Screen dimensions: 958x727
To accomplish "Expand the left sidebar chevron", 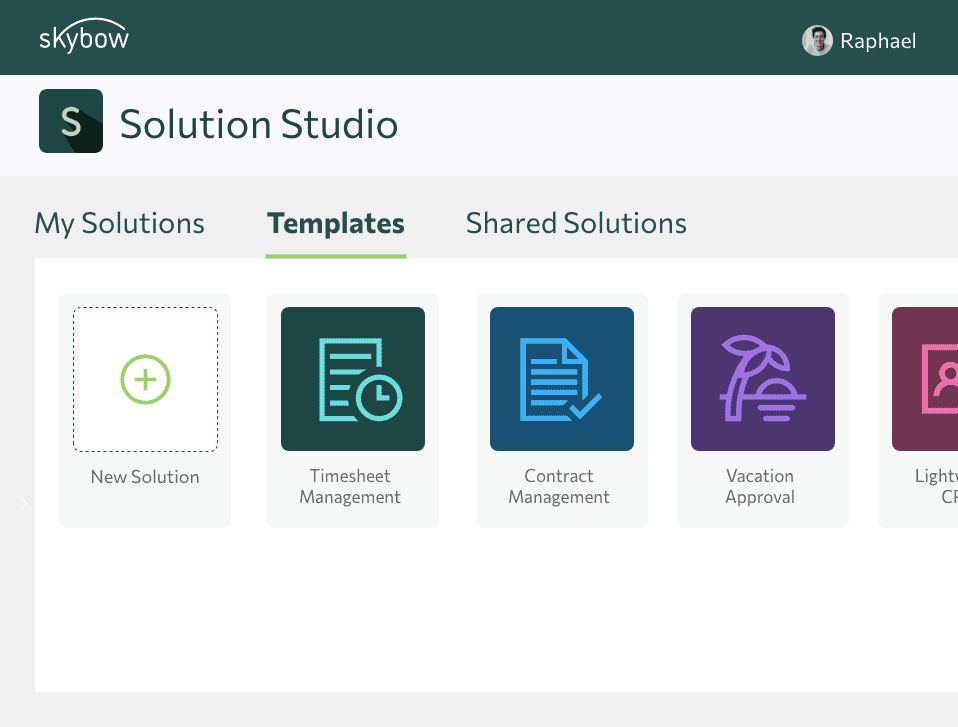I will click(22, 503).
